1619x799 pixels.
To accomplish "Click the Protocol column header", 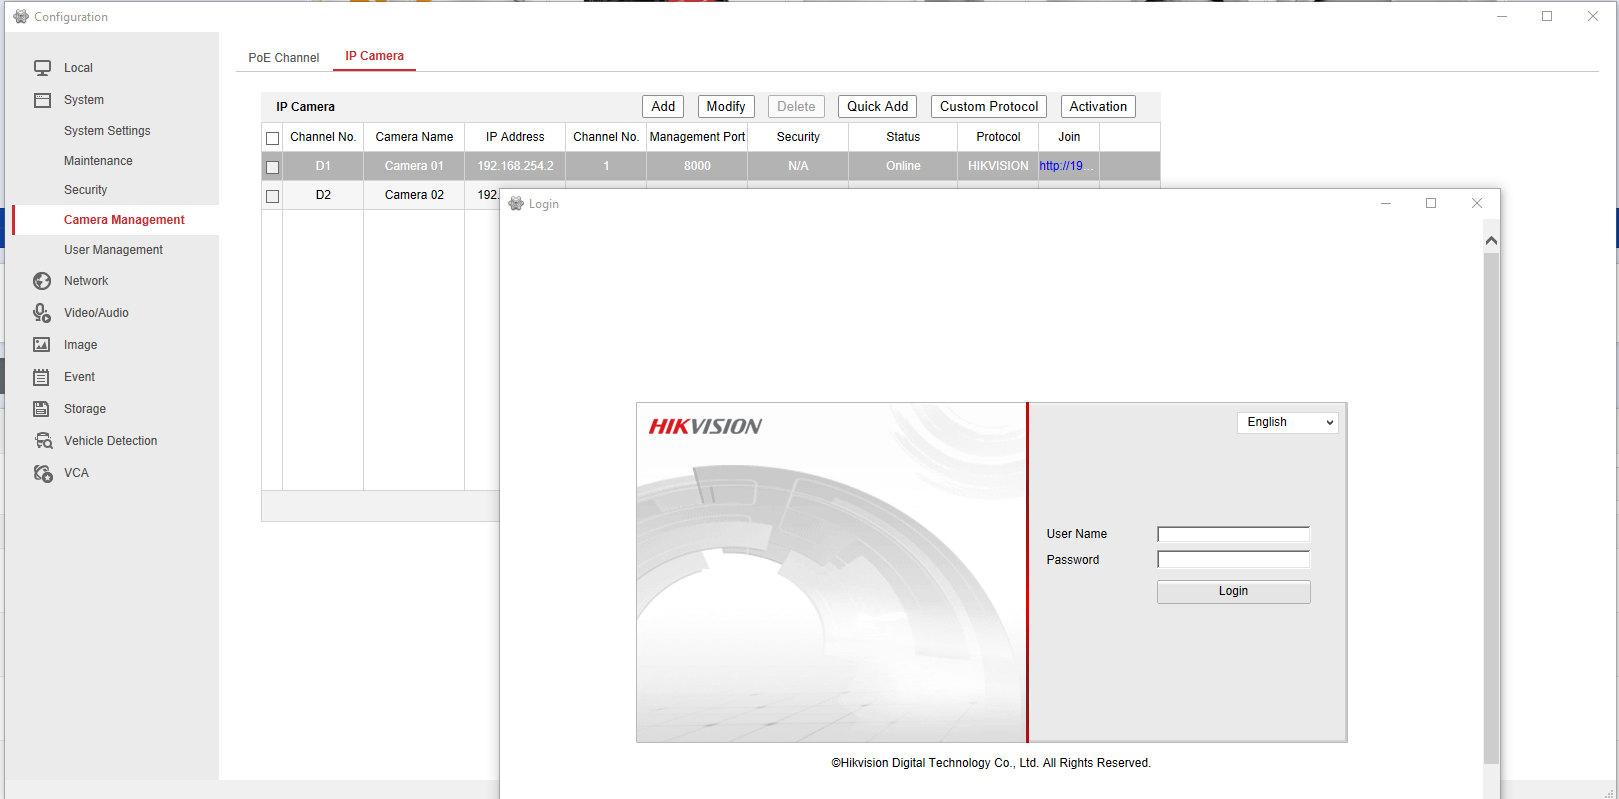I will point(998,137).
